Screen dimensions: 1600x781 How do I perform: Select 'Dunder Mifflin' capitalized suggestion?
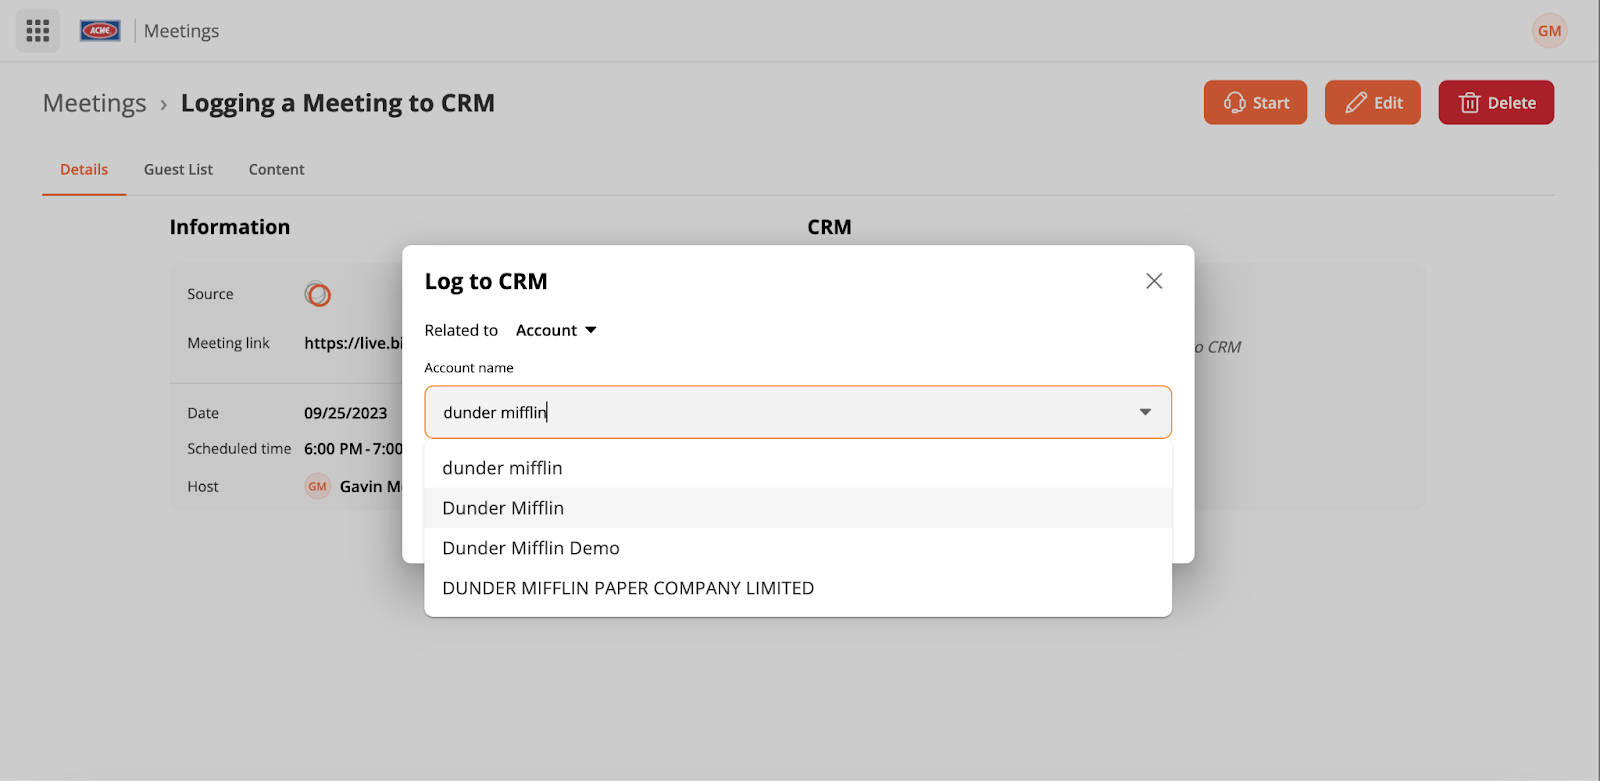click(798, 508)
